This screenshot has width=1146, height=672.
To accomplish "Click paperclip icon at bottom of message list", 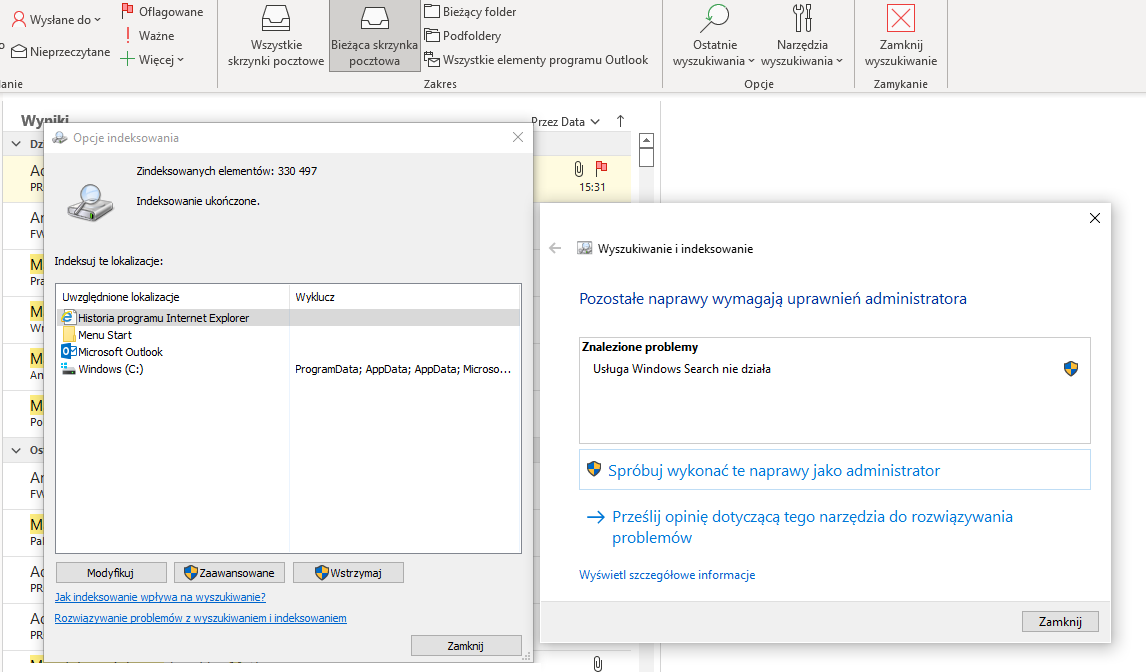I will 597,663.
